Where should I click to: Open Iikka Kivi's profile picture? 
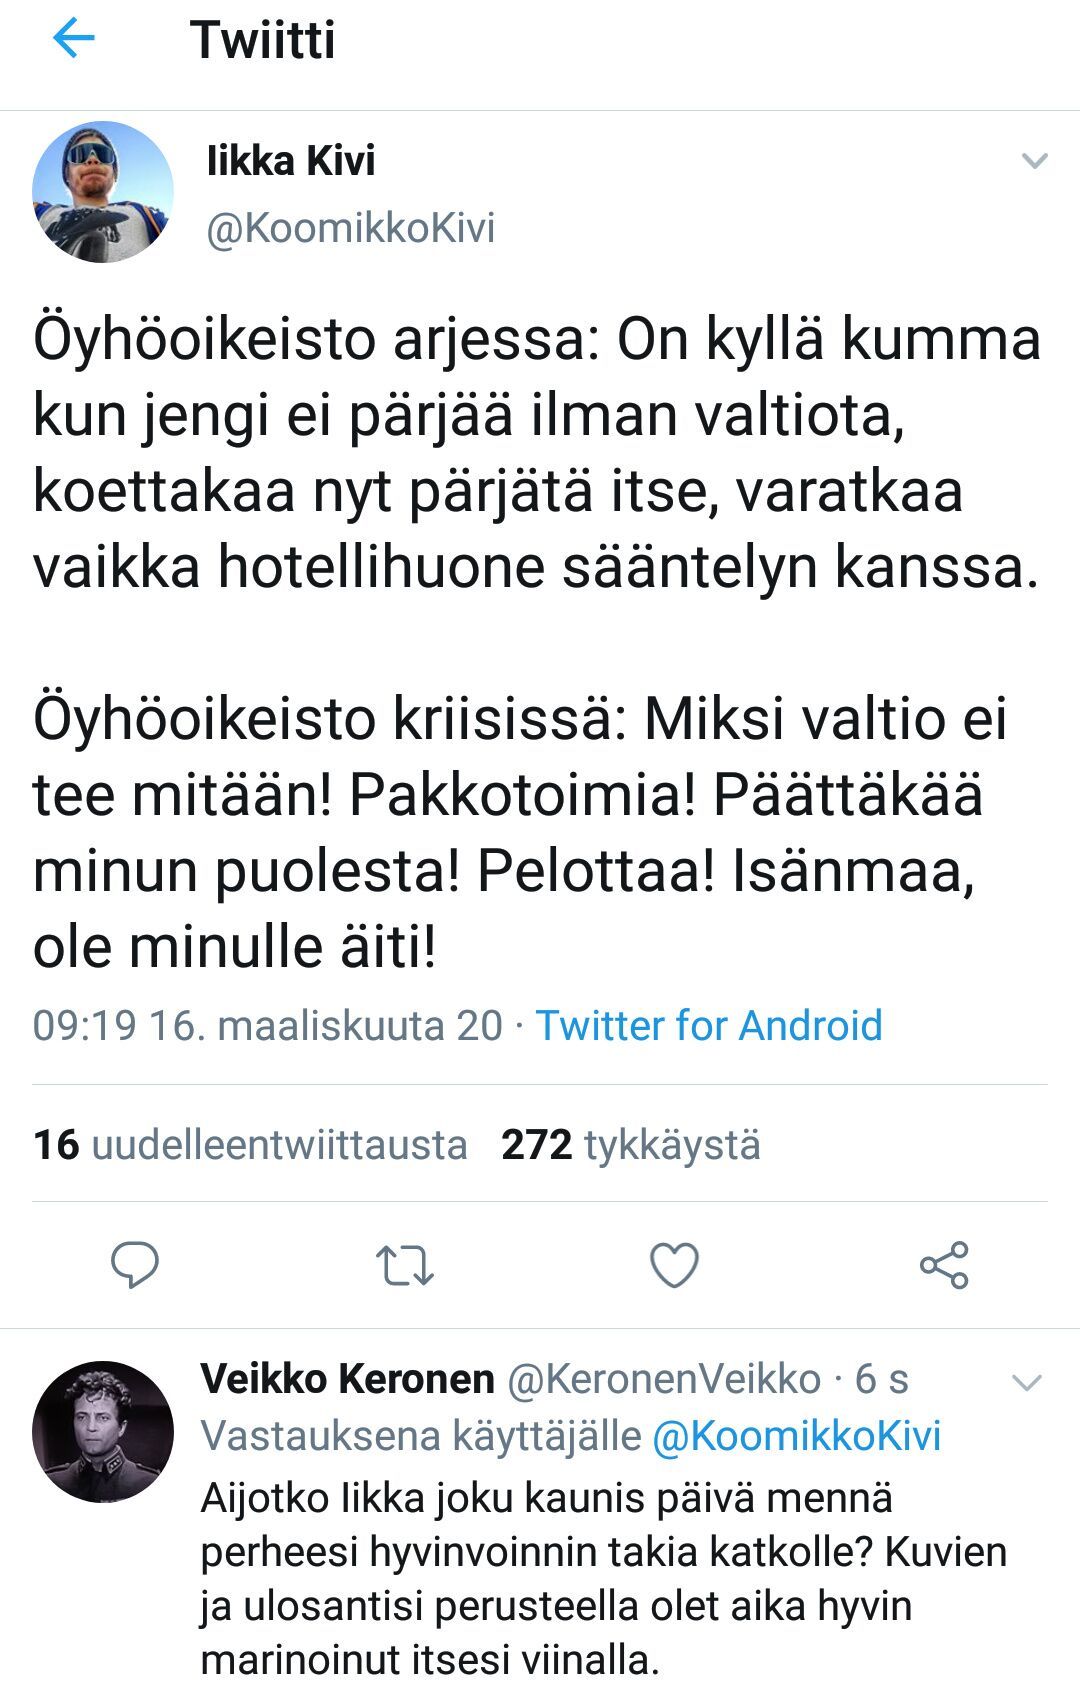coord(103,192)
